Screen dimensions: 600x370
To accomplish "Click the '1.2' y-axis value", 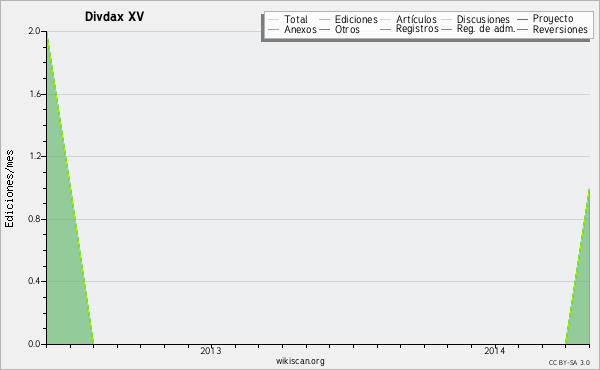I will click(x=34, y=156).
